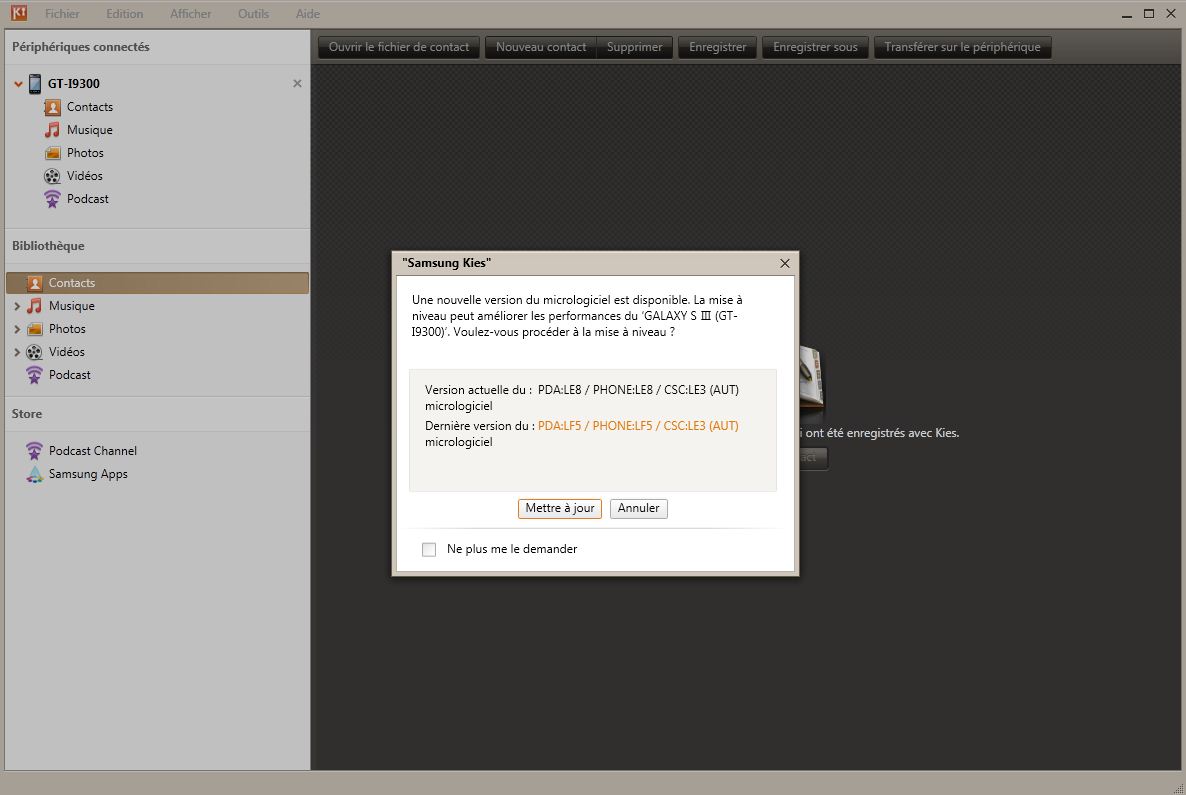Expand the Bibliothèque Musique node

pyautogui.click(x=17, y=306)
